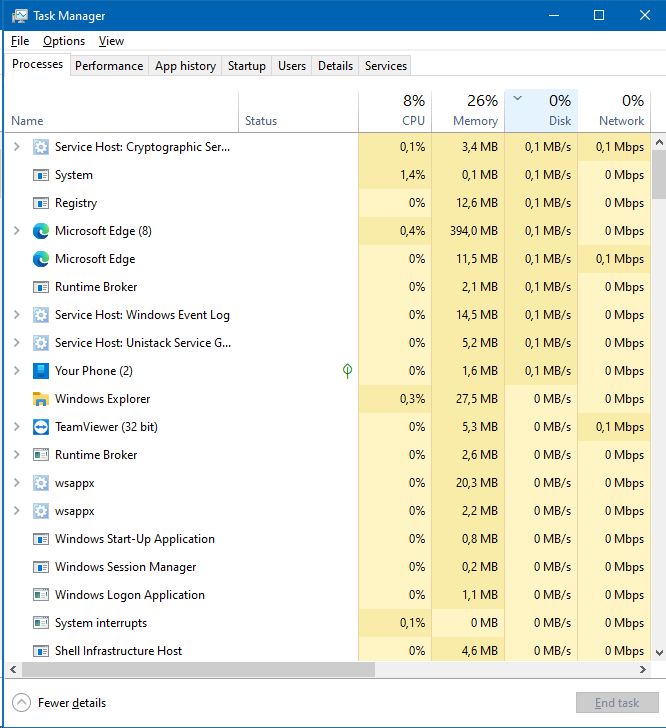This screenshot has width=666, height=728.
Task: Expand the wsappx 20,3 MB entry
Action: [x=17, y=483]
